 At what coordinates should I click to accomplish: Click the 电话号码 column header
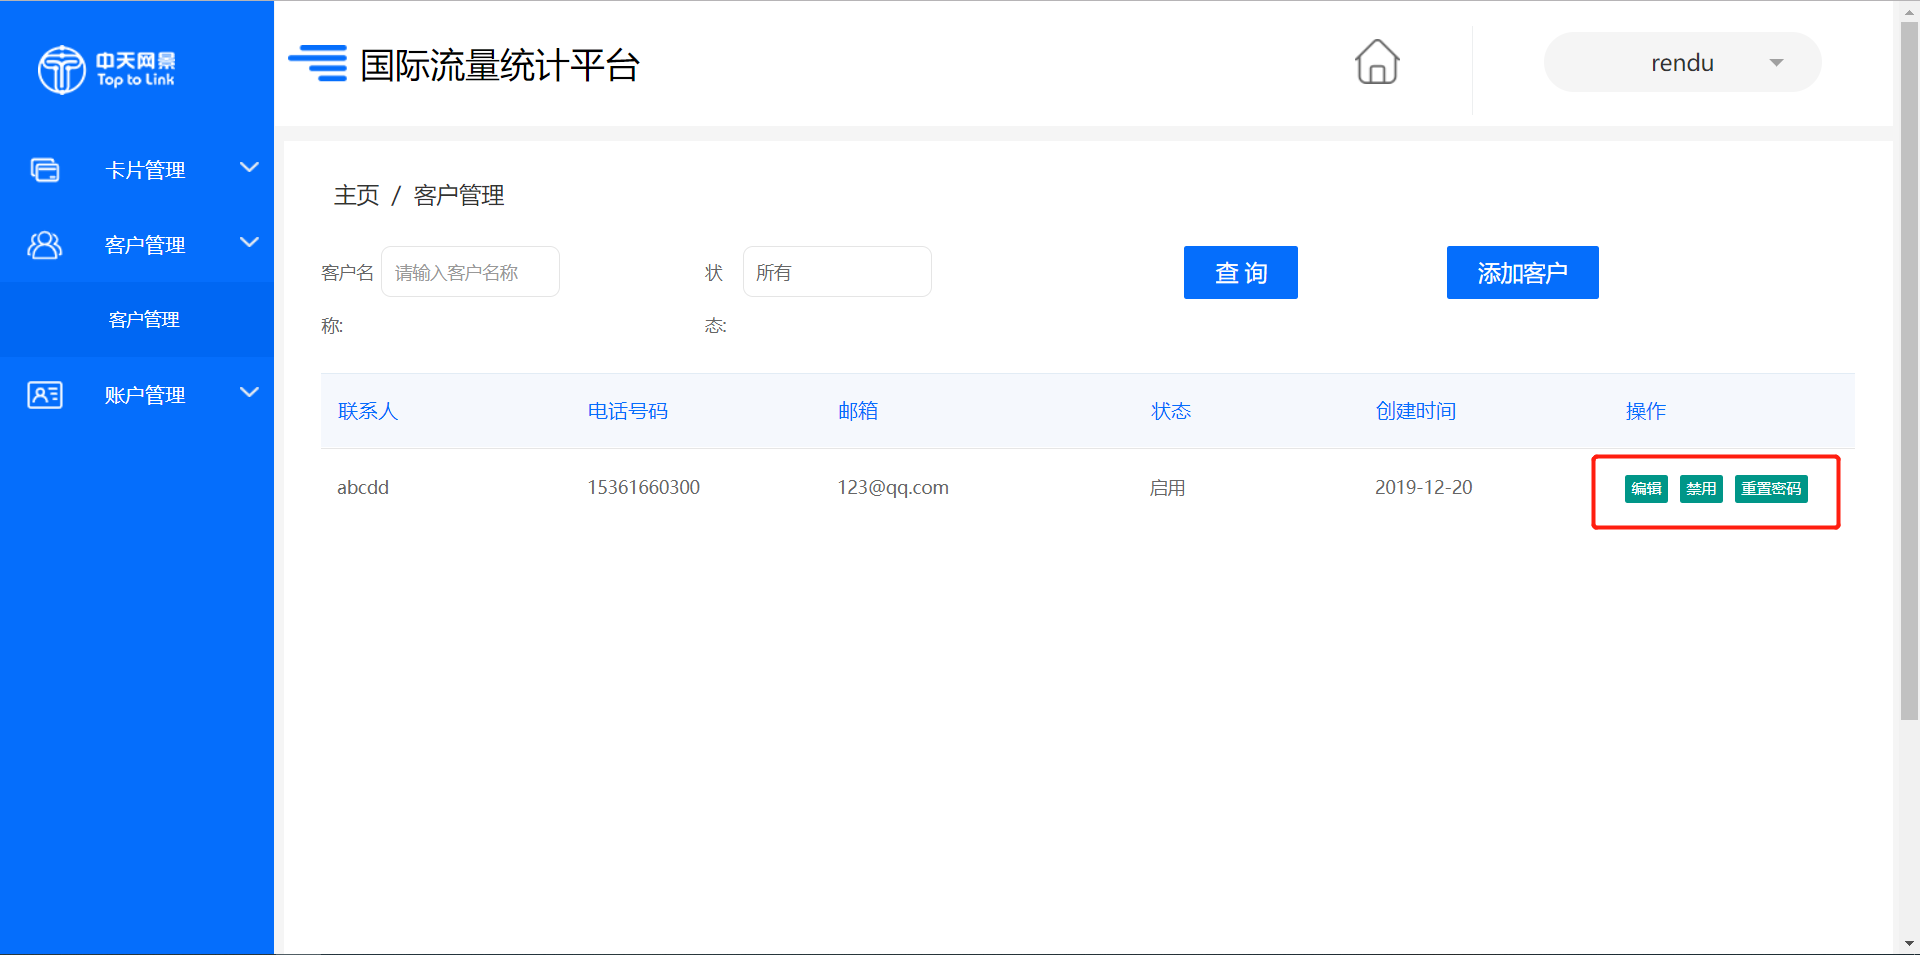[628, 411]
